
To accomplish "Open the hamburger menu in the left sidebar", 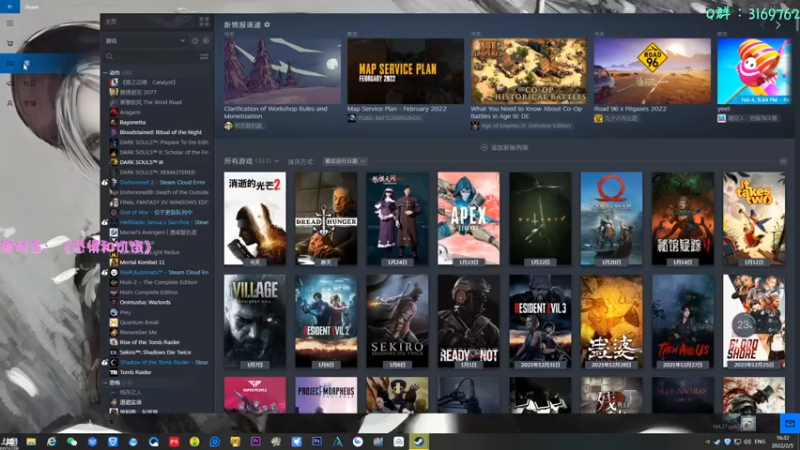I will pos(10,23).
